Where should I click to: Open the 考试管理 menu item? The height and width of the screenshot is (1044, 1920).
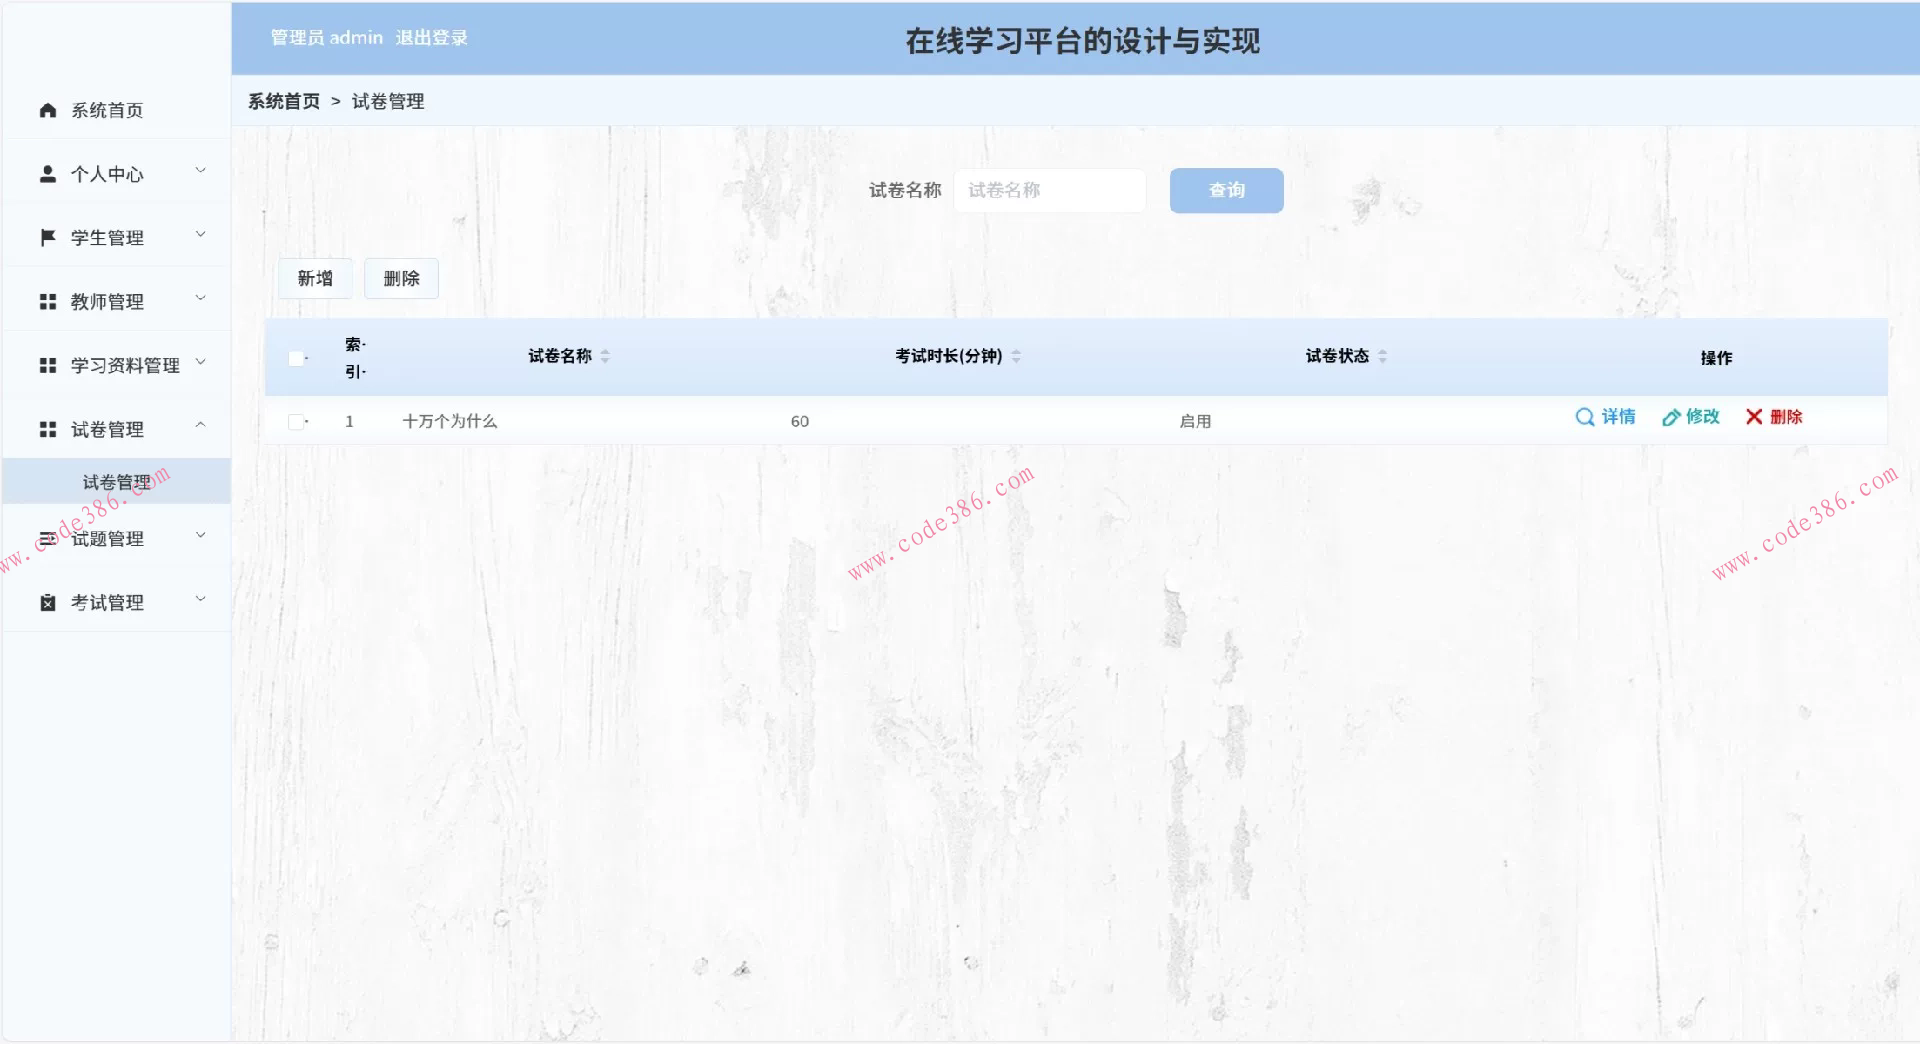[x=106, y=601]
